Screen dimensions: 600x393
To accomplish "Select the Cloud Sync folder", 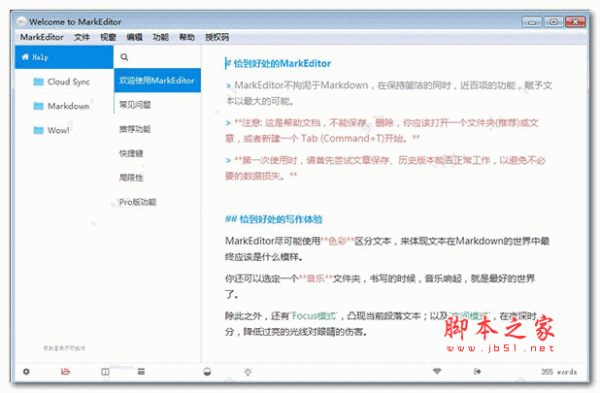I will [x=64, y=82].
